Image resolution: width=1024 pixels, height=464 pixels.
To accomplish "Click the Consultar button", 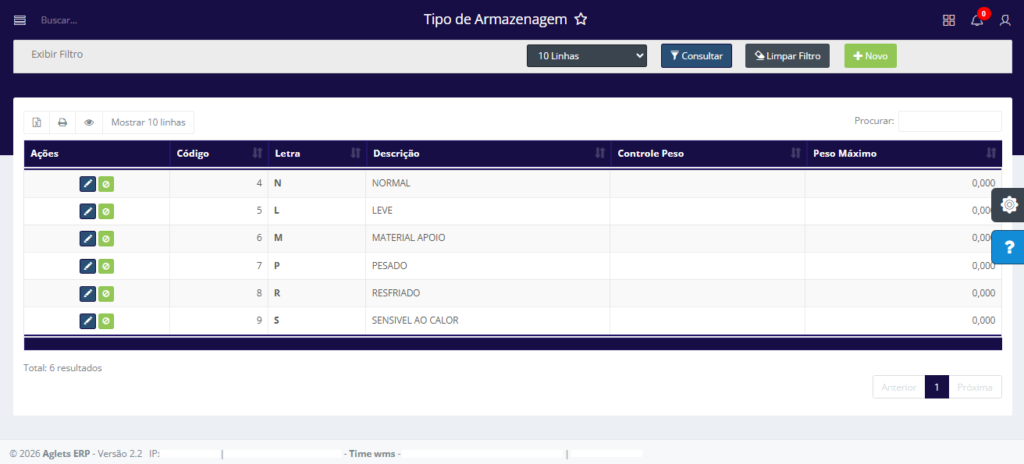I will coord(696,56).
